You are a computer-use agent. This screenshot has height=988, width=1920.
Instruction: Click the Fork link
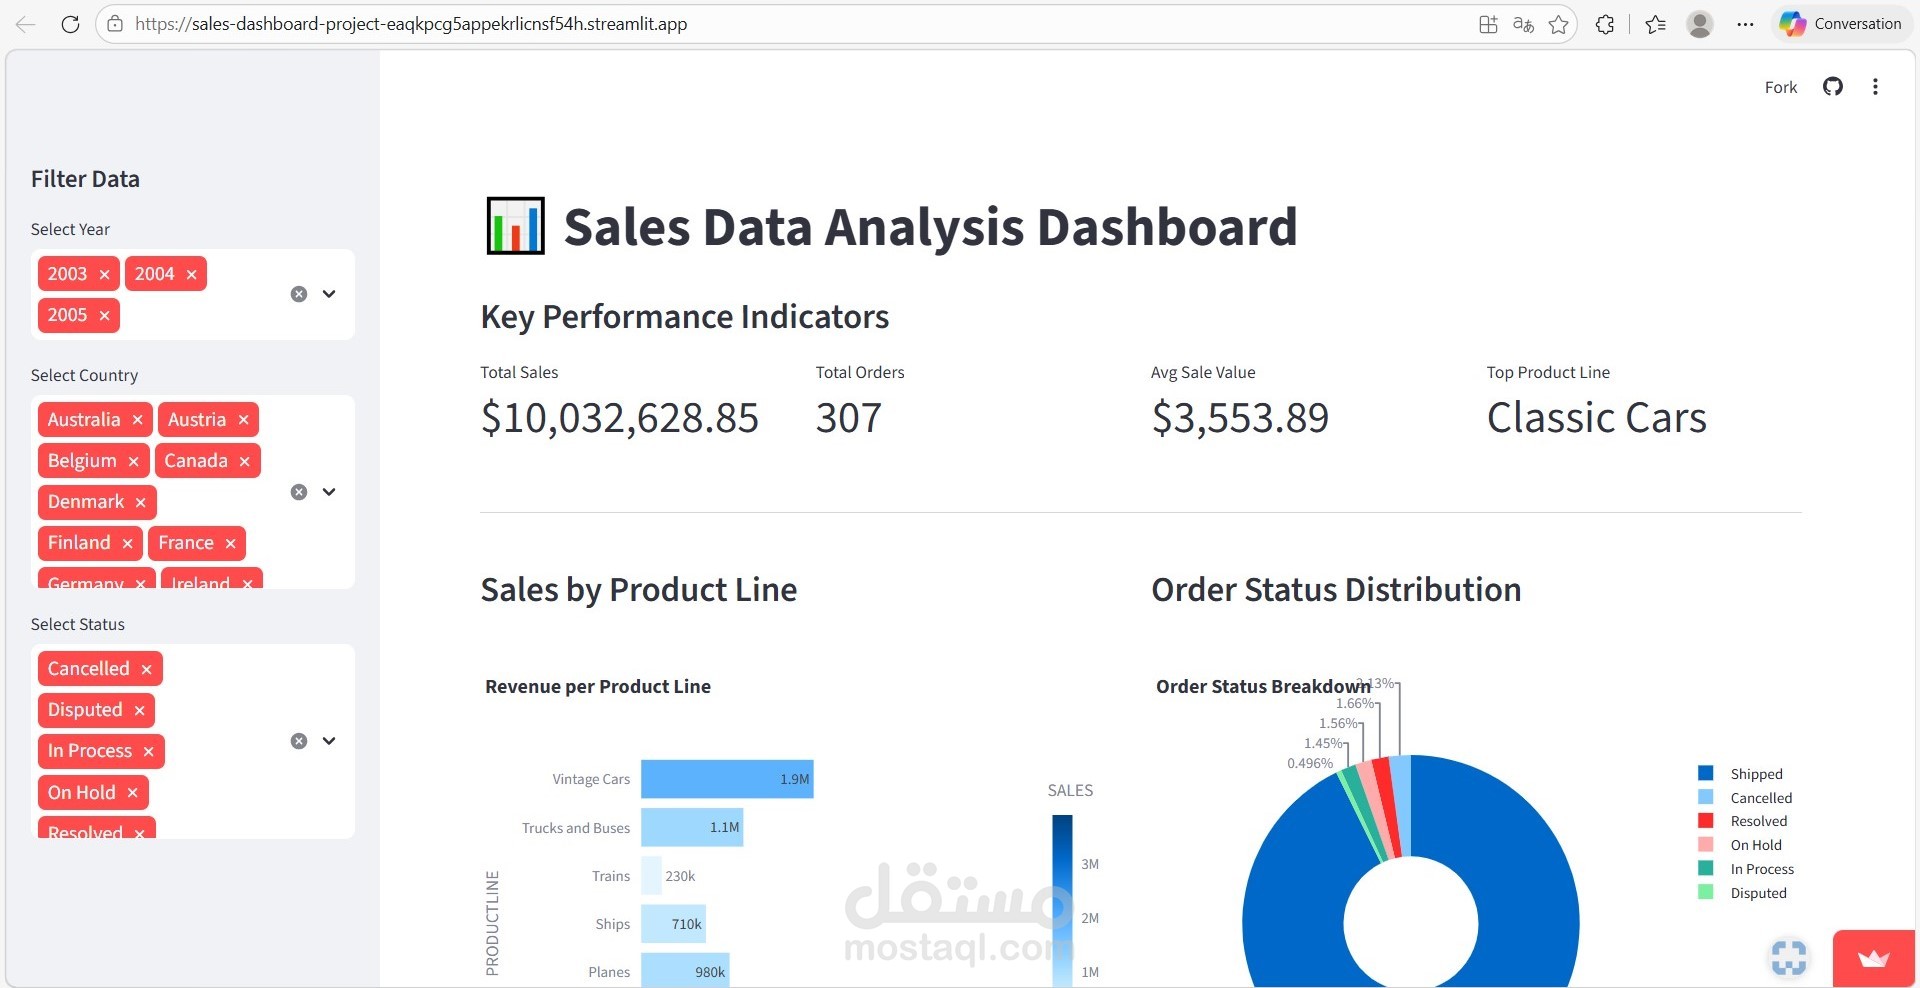[x=1780, y=87]
